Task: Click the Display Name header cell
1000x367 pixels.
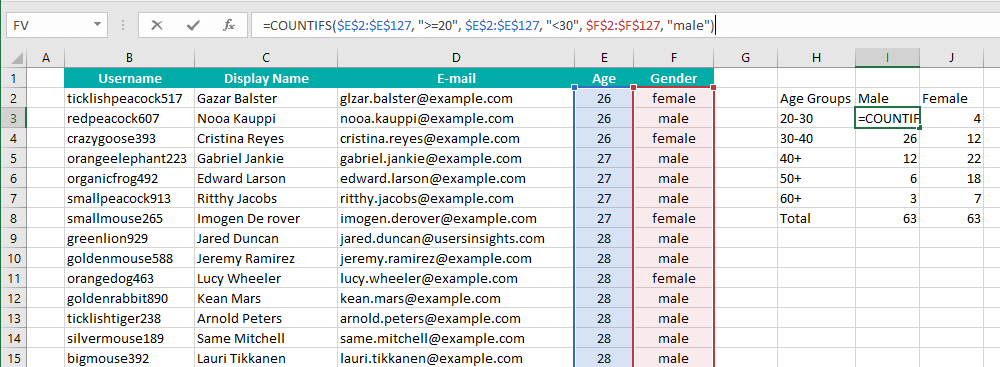Action: coord(266,79)
